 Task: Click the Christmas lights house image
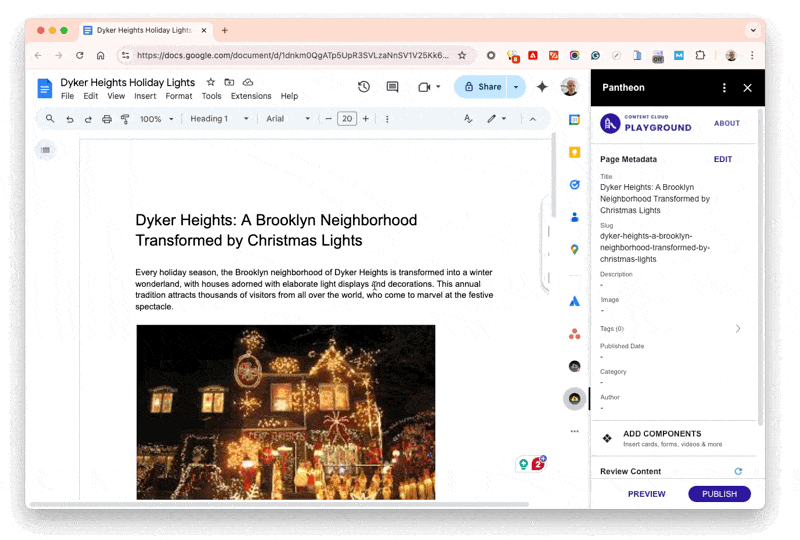point(286,411)
